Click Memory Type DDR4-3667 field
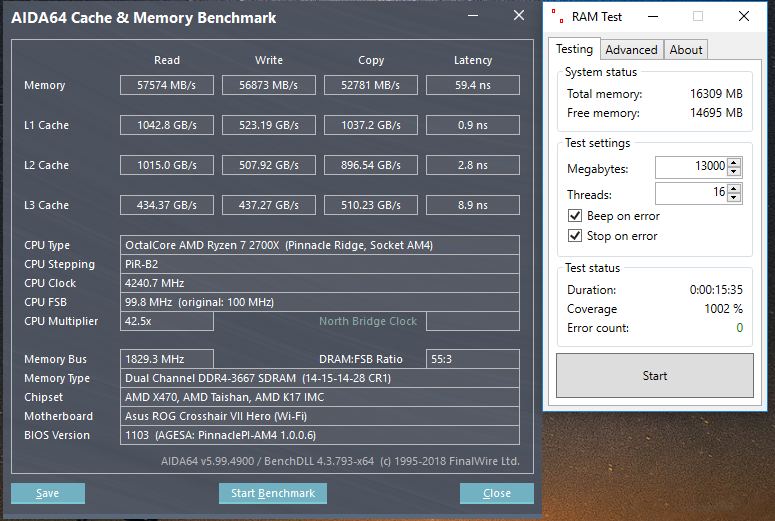 pyautogui.click(x=320, y=378)
